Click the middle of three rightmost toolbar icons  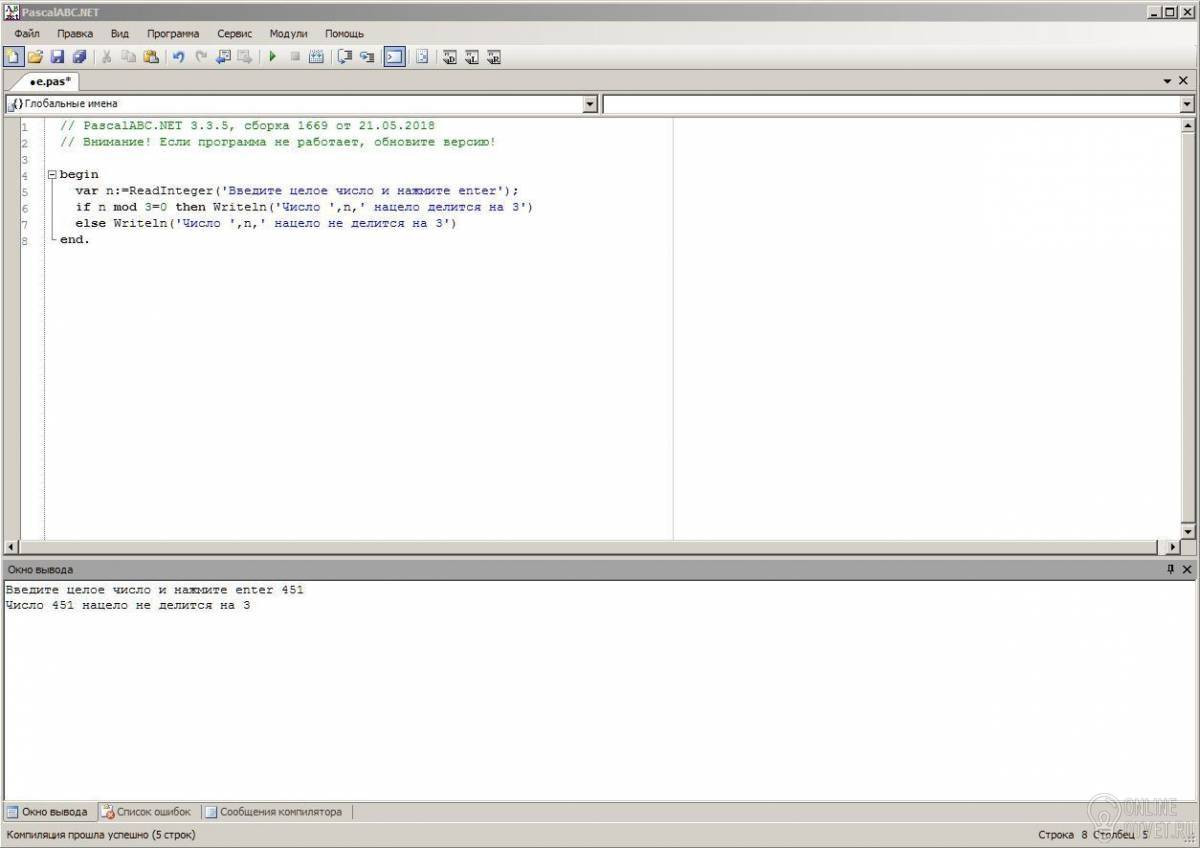[x=472, y=57]
